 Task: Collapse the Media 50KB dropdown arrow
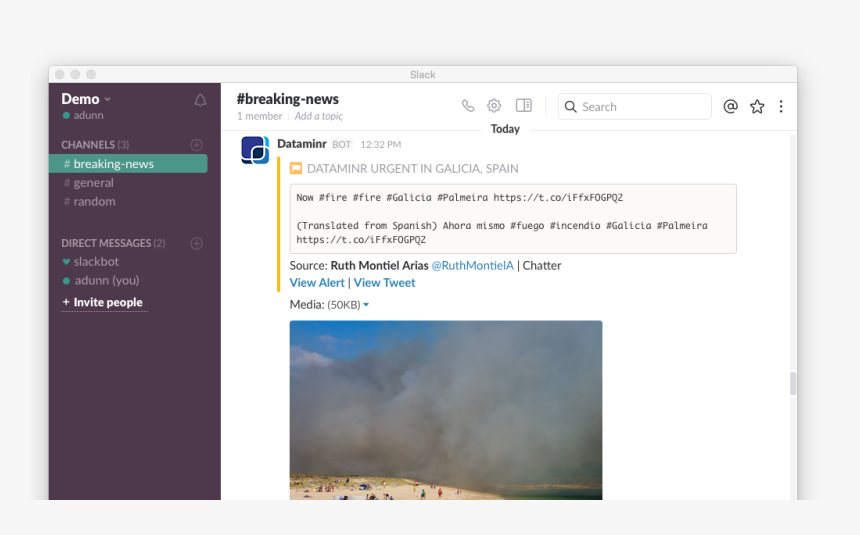click(366, 305)
